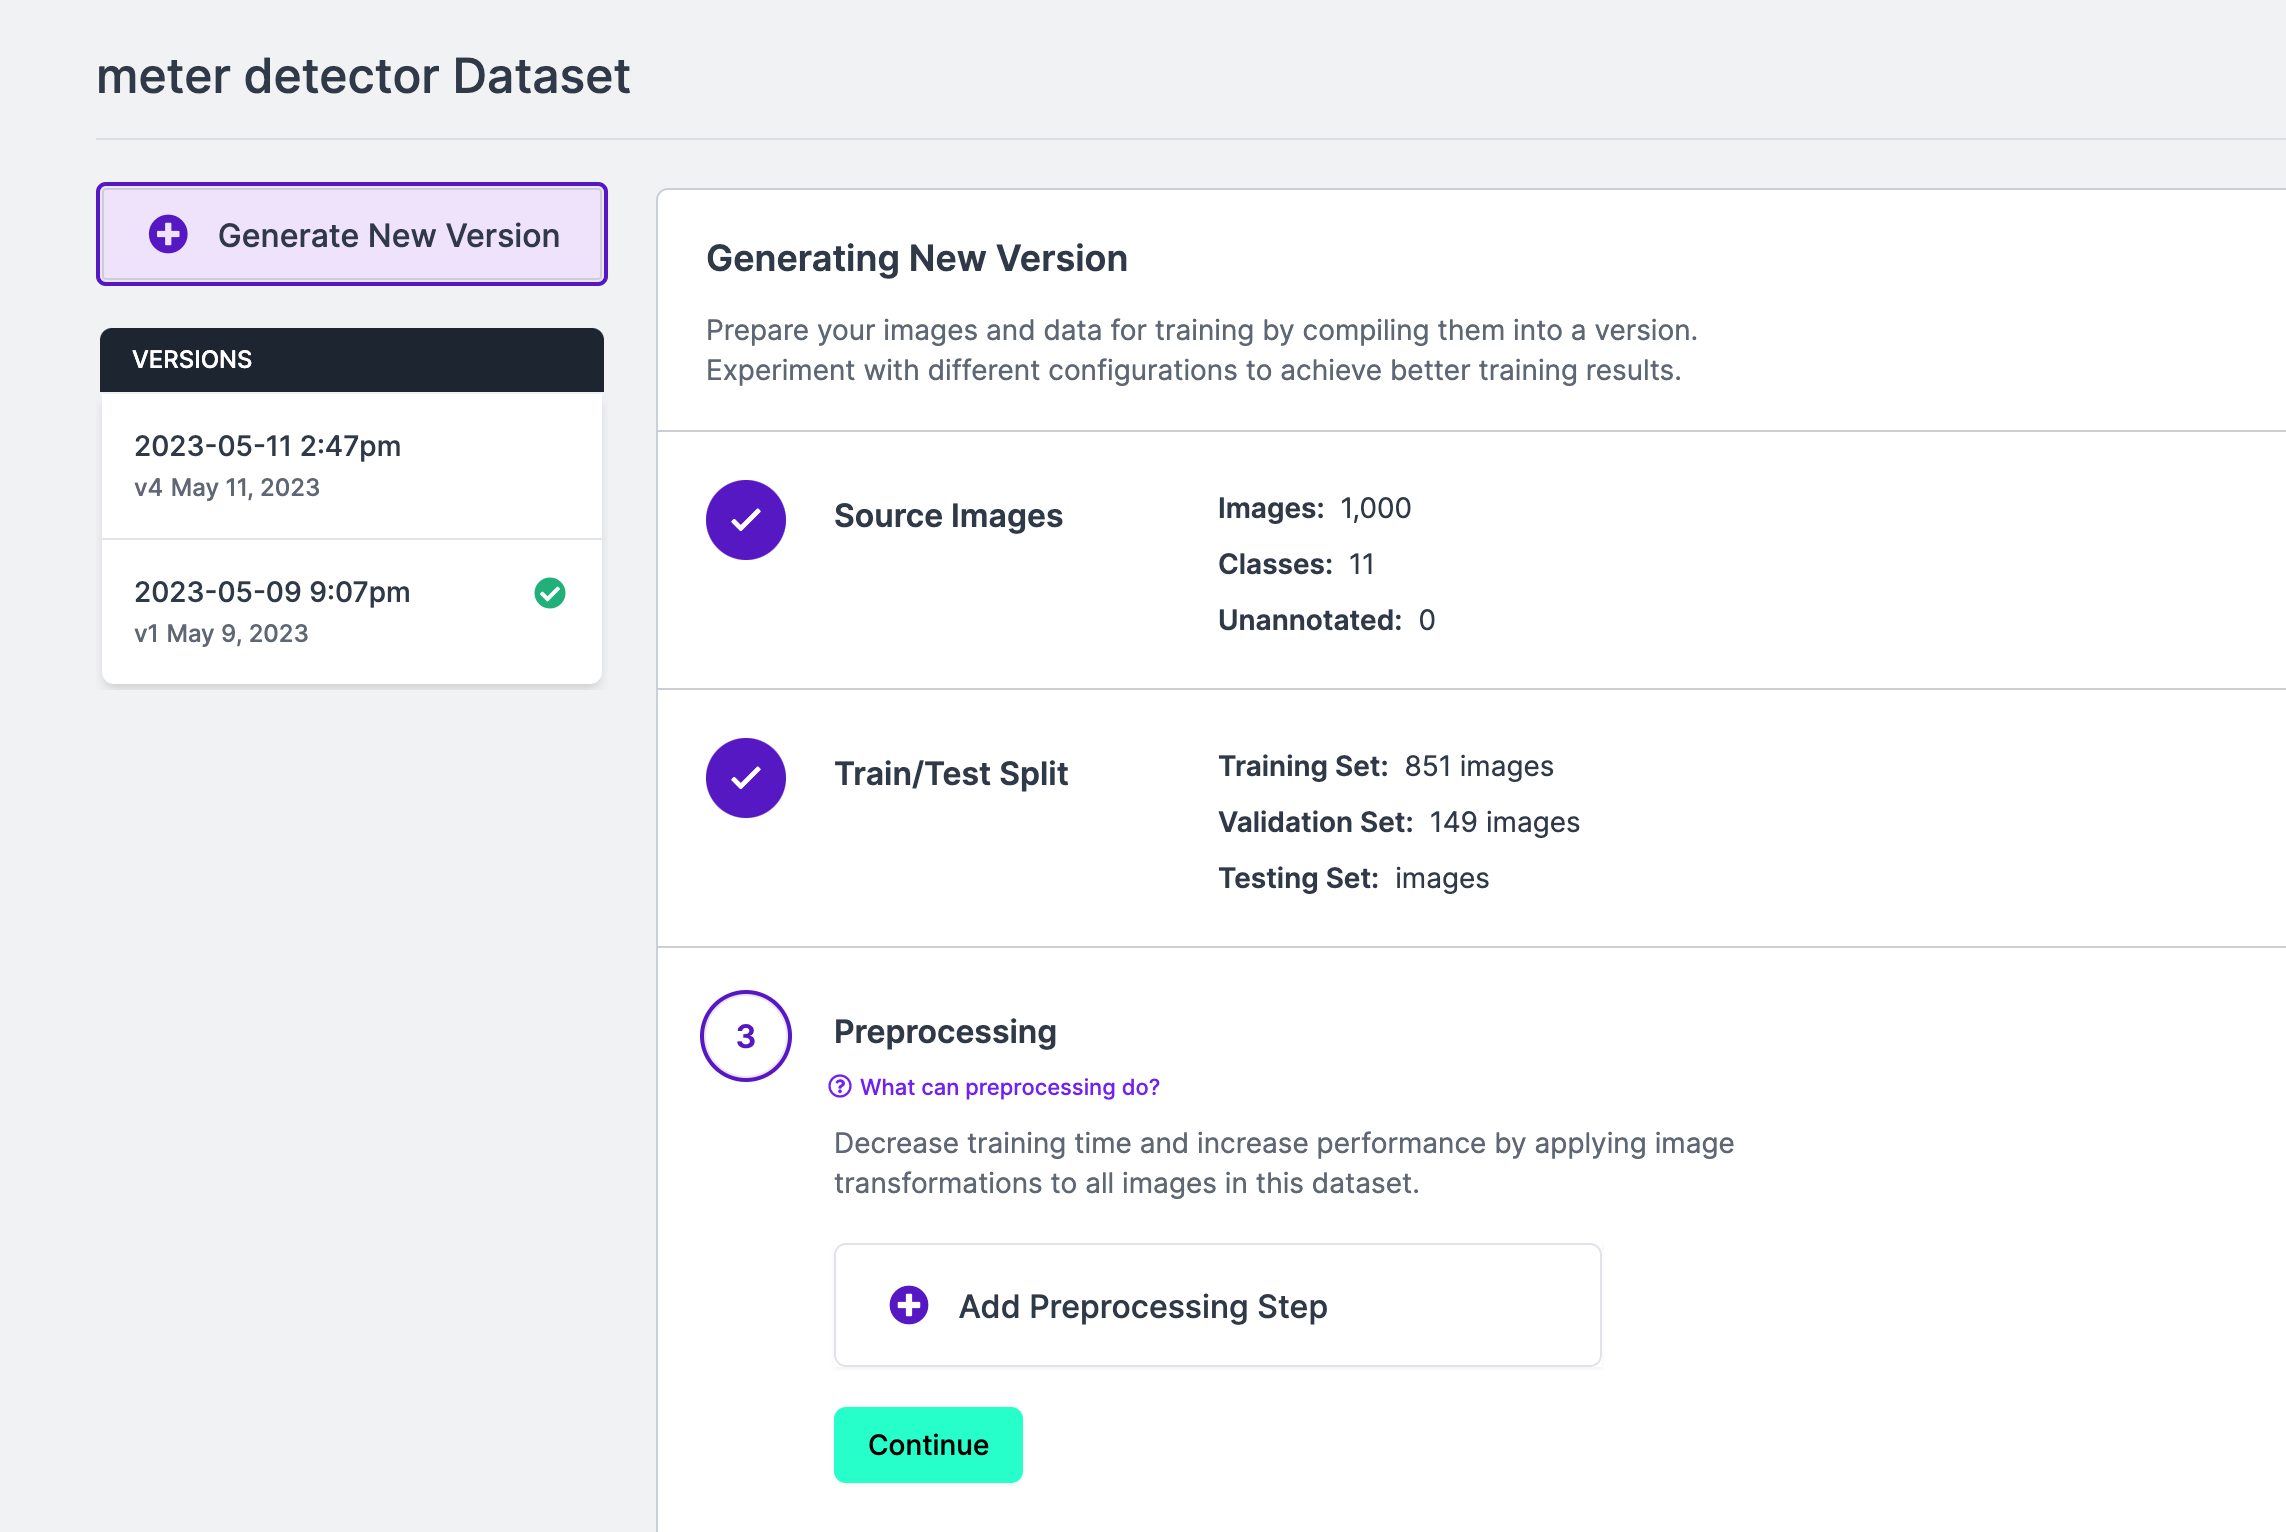Expand the Source Images section heading
Screen dimensions: 2286x1532
pos(948,516)
